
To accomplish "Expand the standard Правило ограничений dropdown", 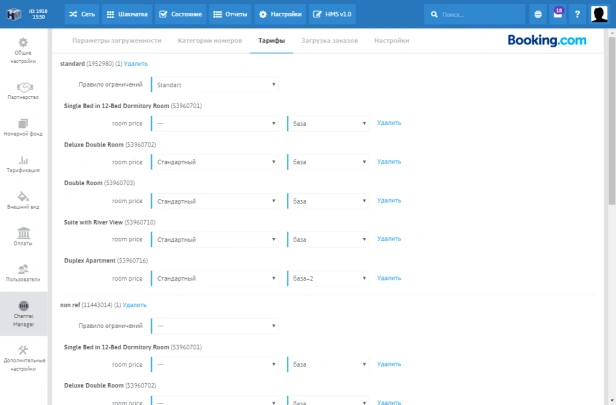I will (x=215, y=85).
